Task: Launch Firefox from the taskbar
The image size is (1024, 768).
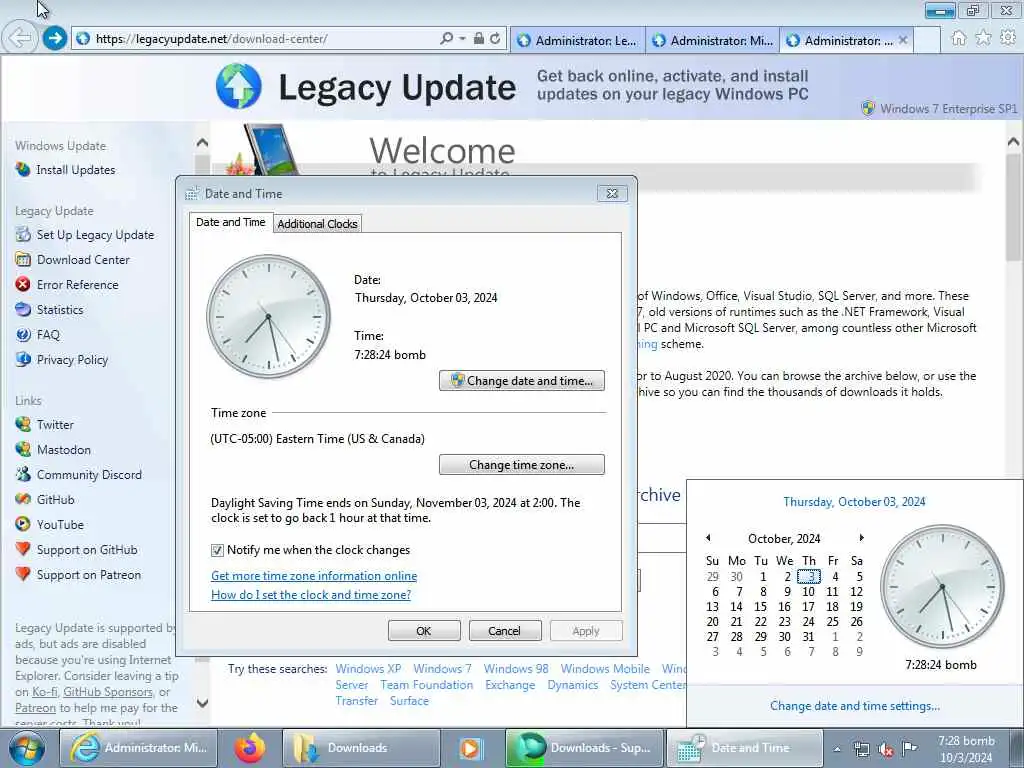Action: tap(250, 748)
